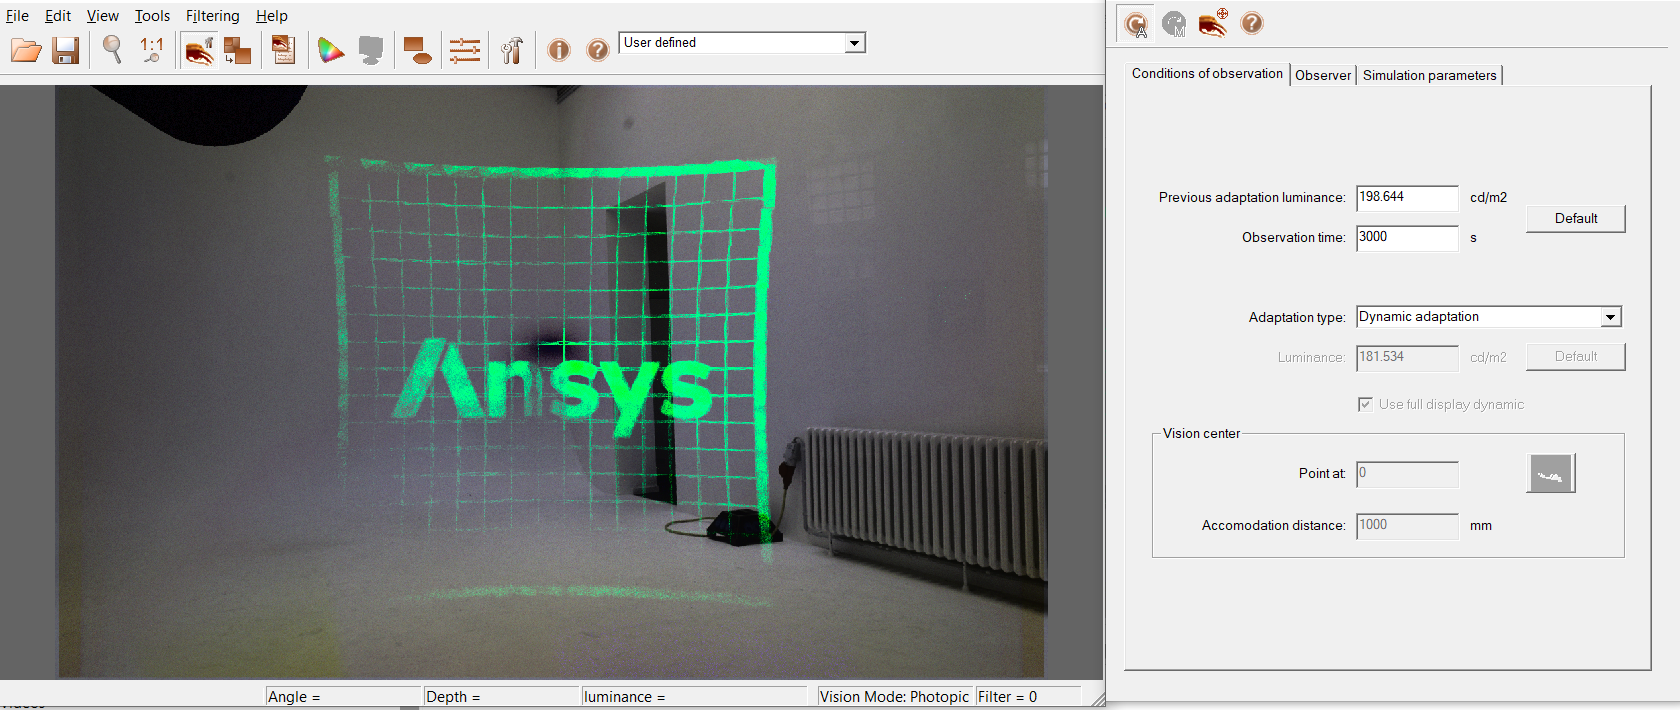Open the sliders adjustment icon
This screenshot has width=1680, height=710.
[x=465, y=50]
